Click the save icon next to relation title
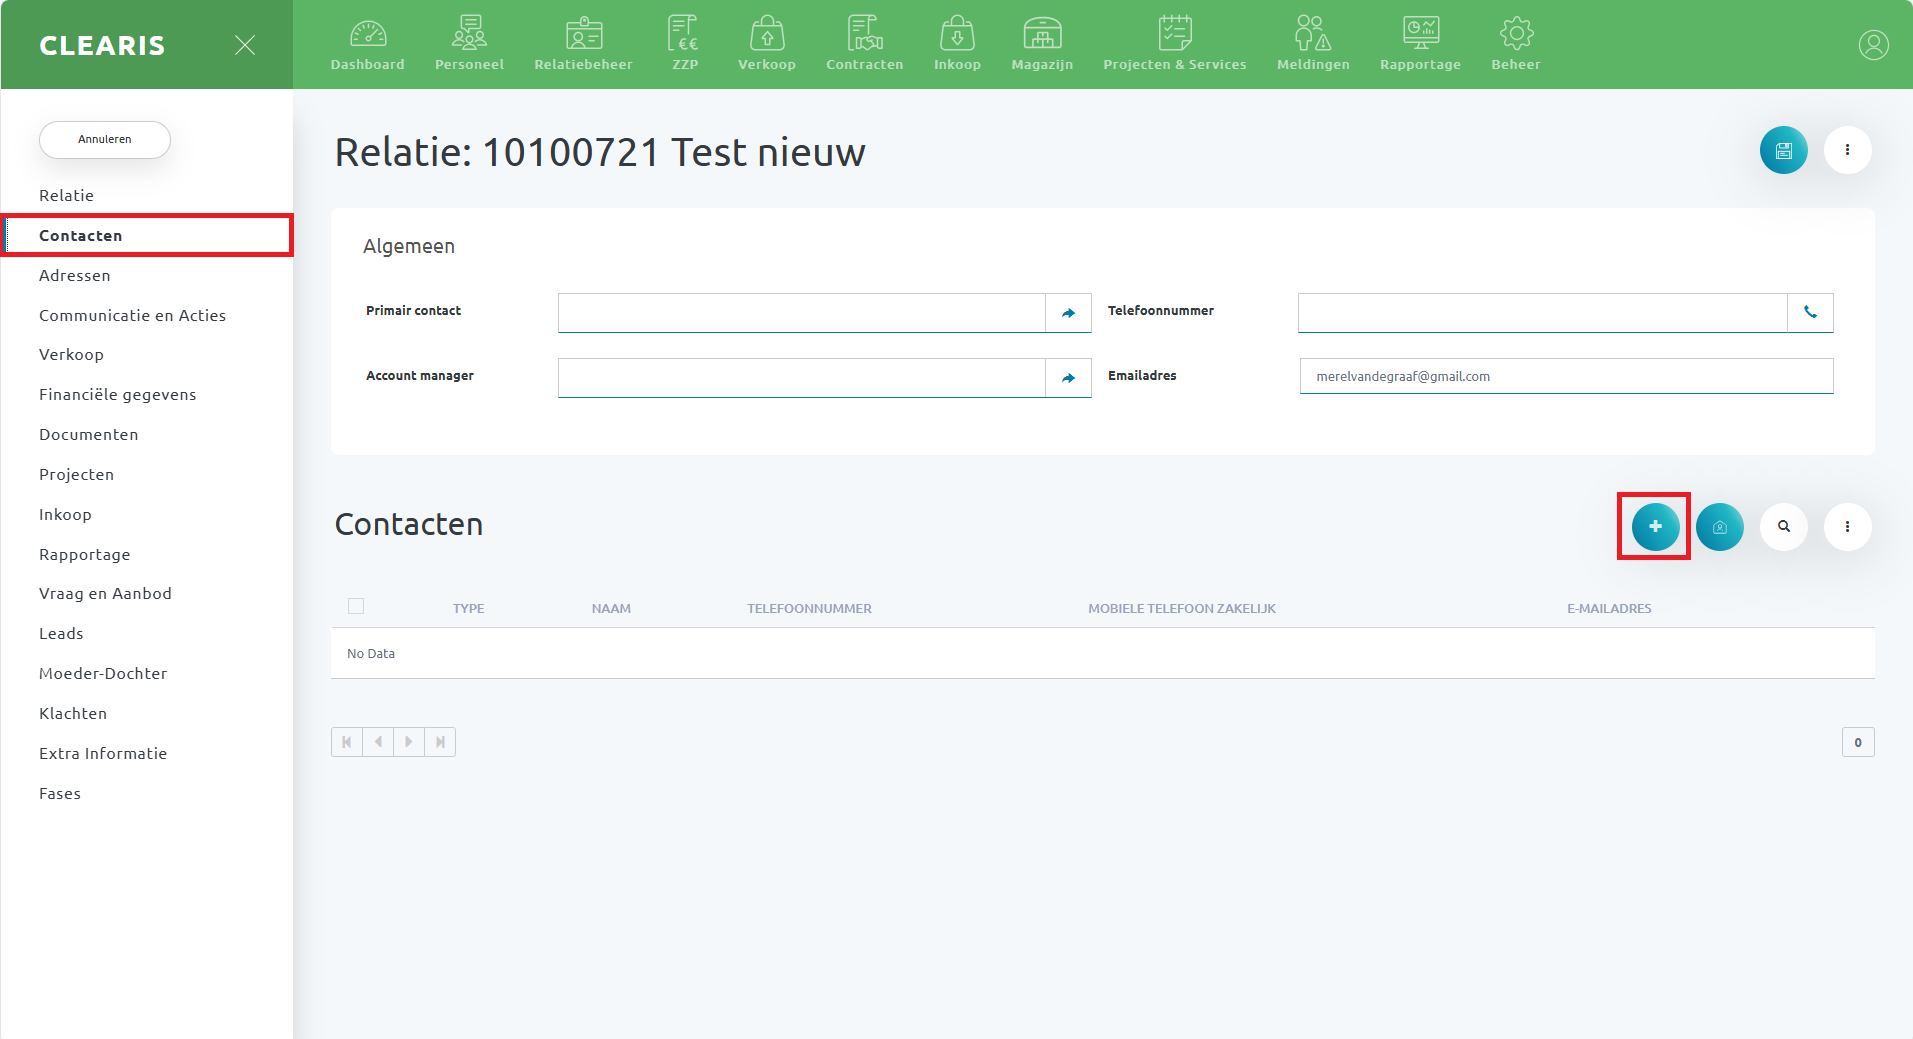Screen dimensions: 1913x1039 (1783, 151)
